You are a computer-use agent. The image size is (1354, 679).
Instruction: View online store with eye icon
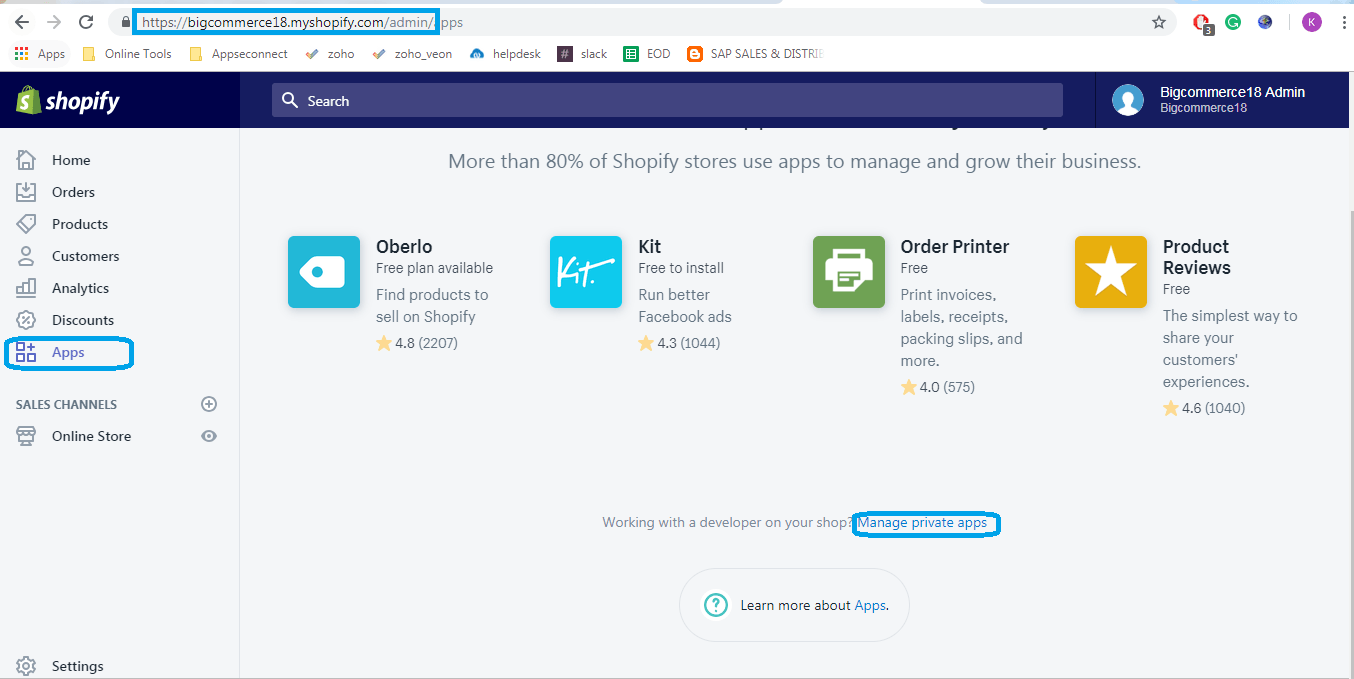pyautogui.click(x=209, y=436)
